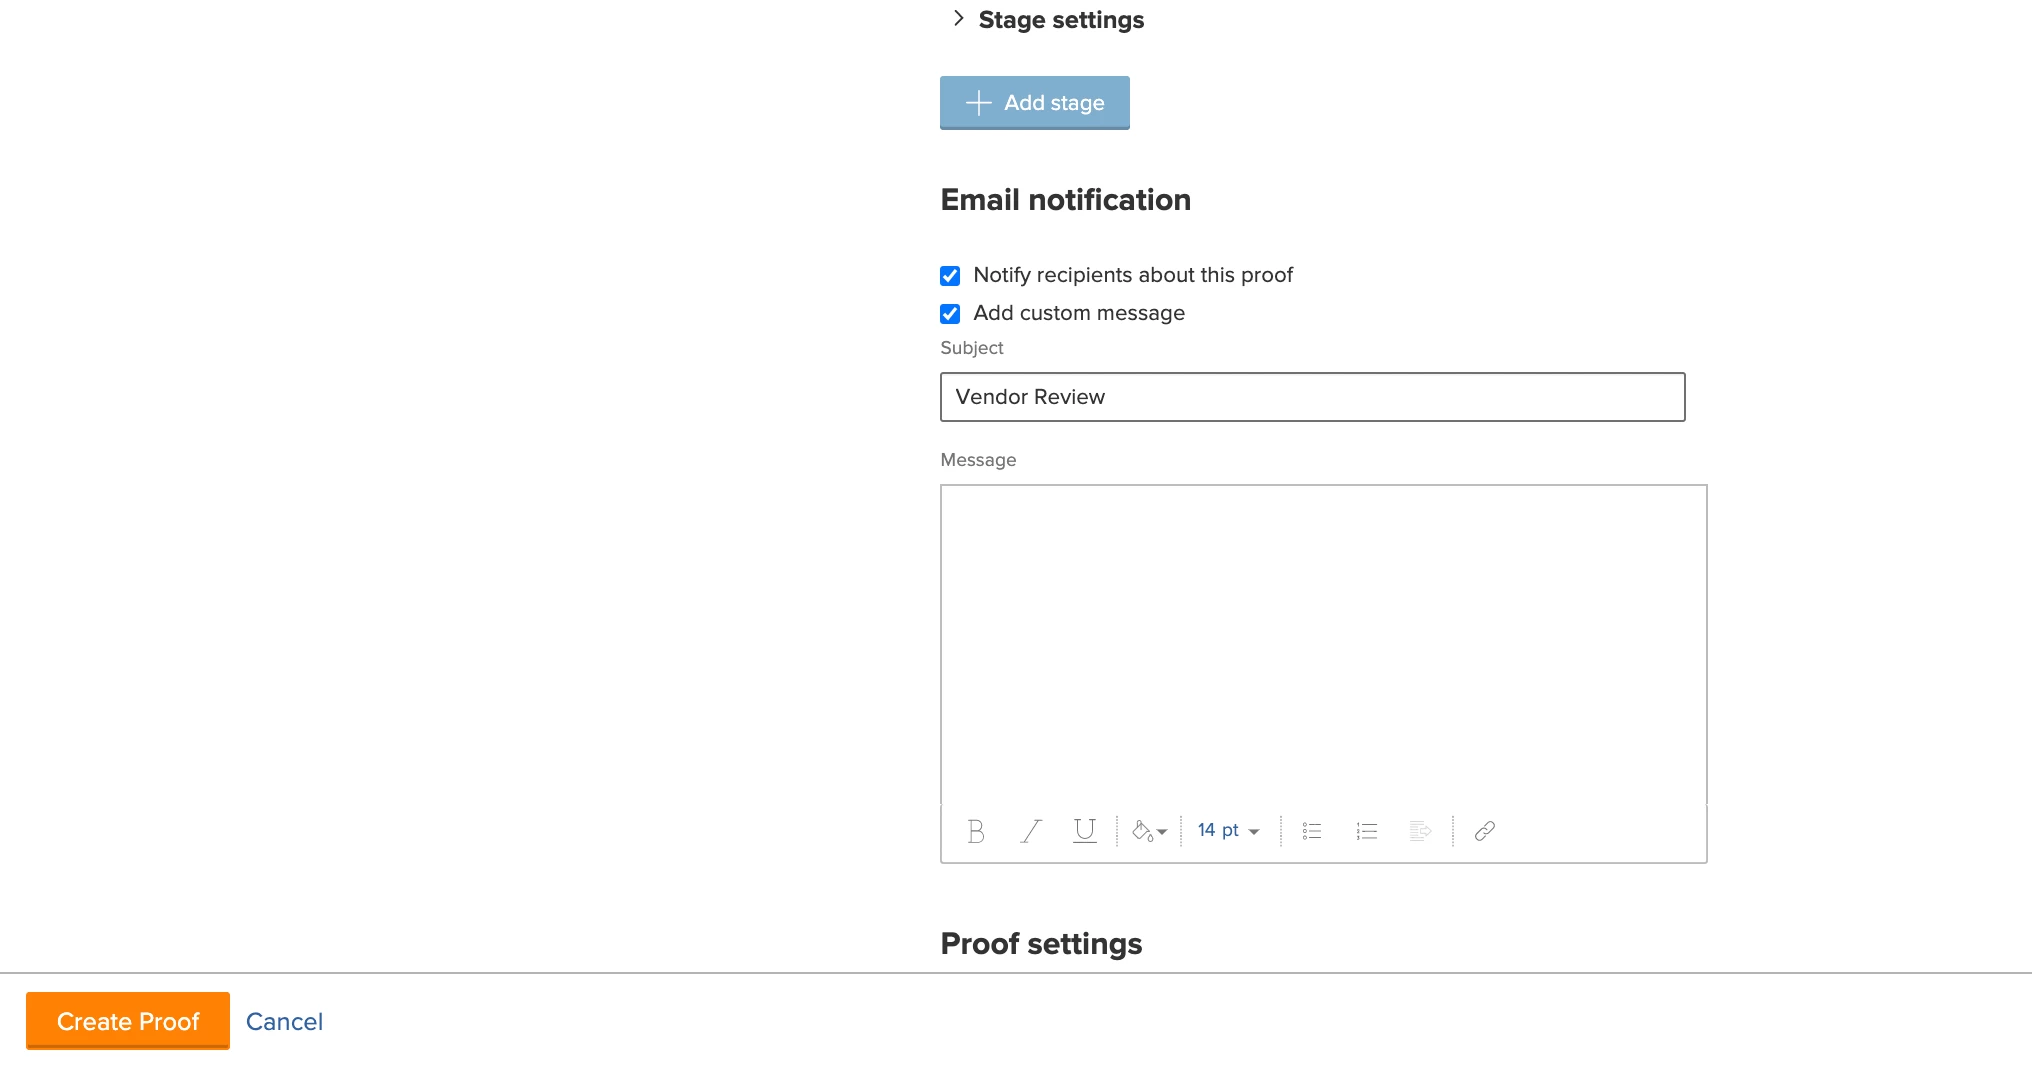Expand the Stage settings section
Viewport: 2032px width, 1086px height.
[x=958, y=19]
